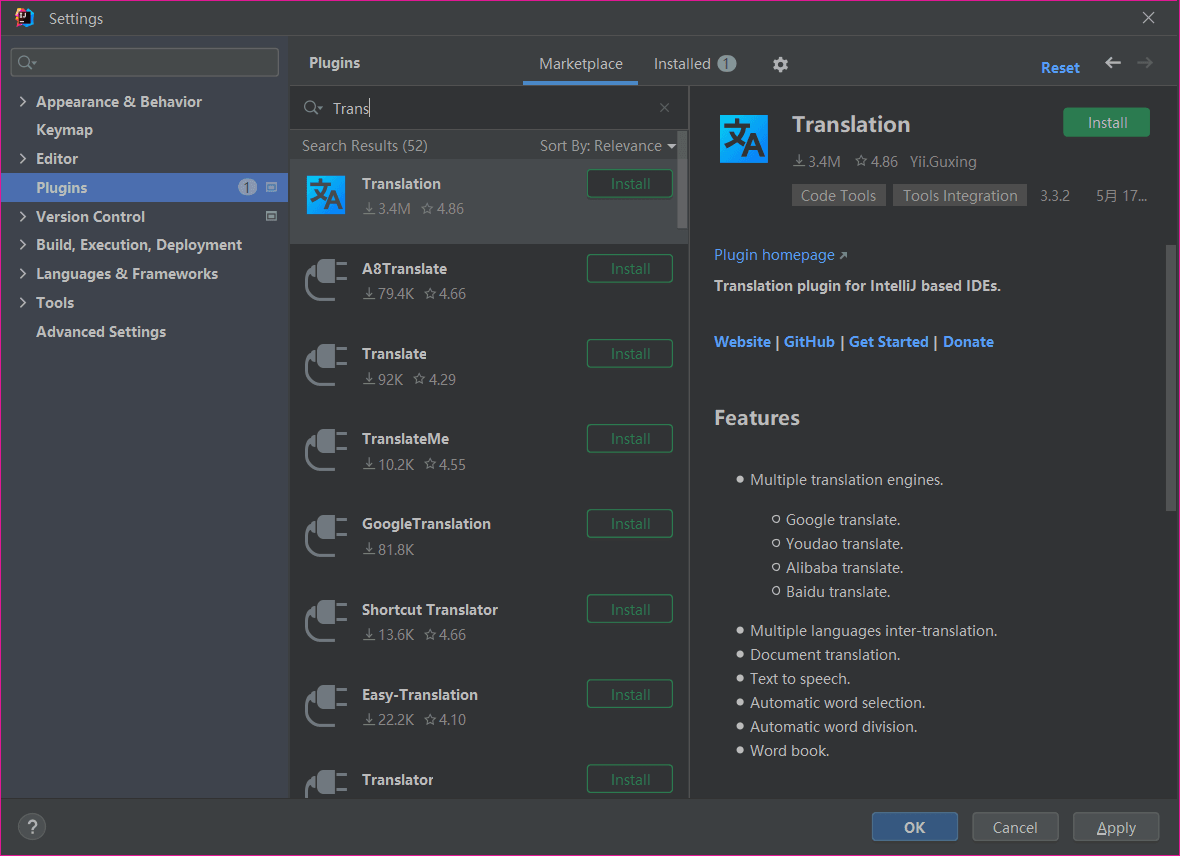Click the project-level icon beside Version Control
Image resolution: width=1180 pixels, height=856 pixels.
[272, 216]
